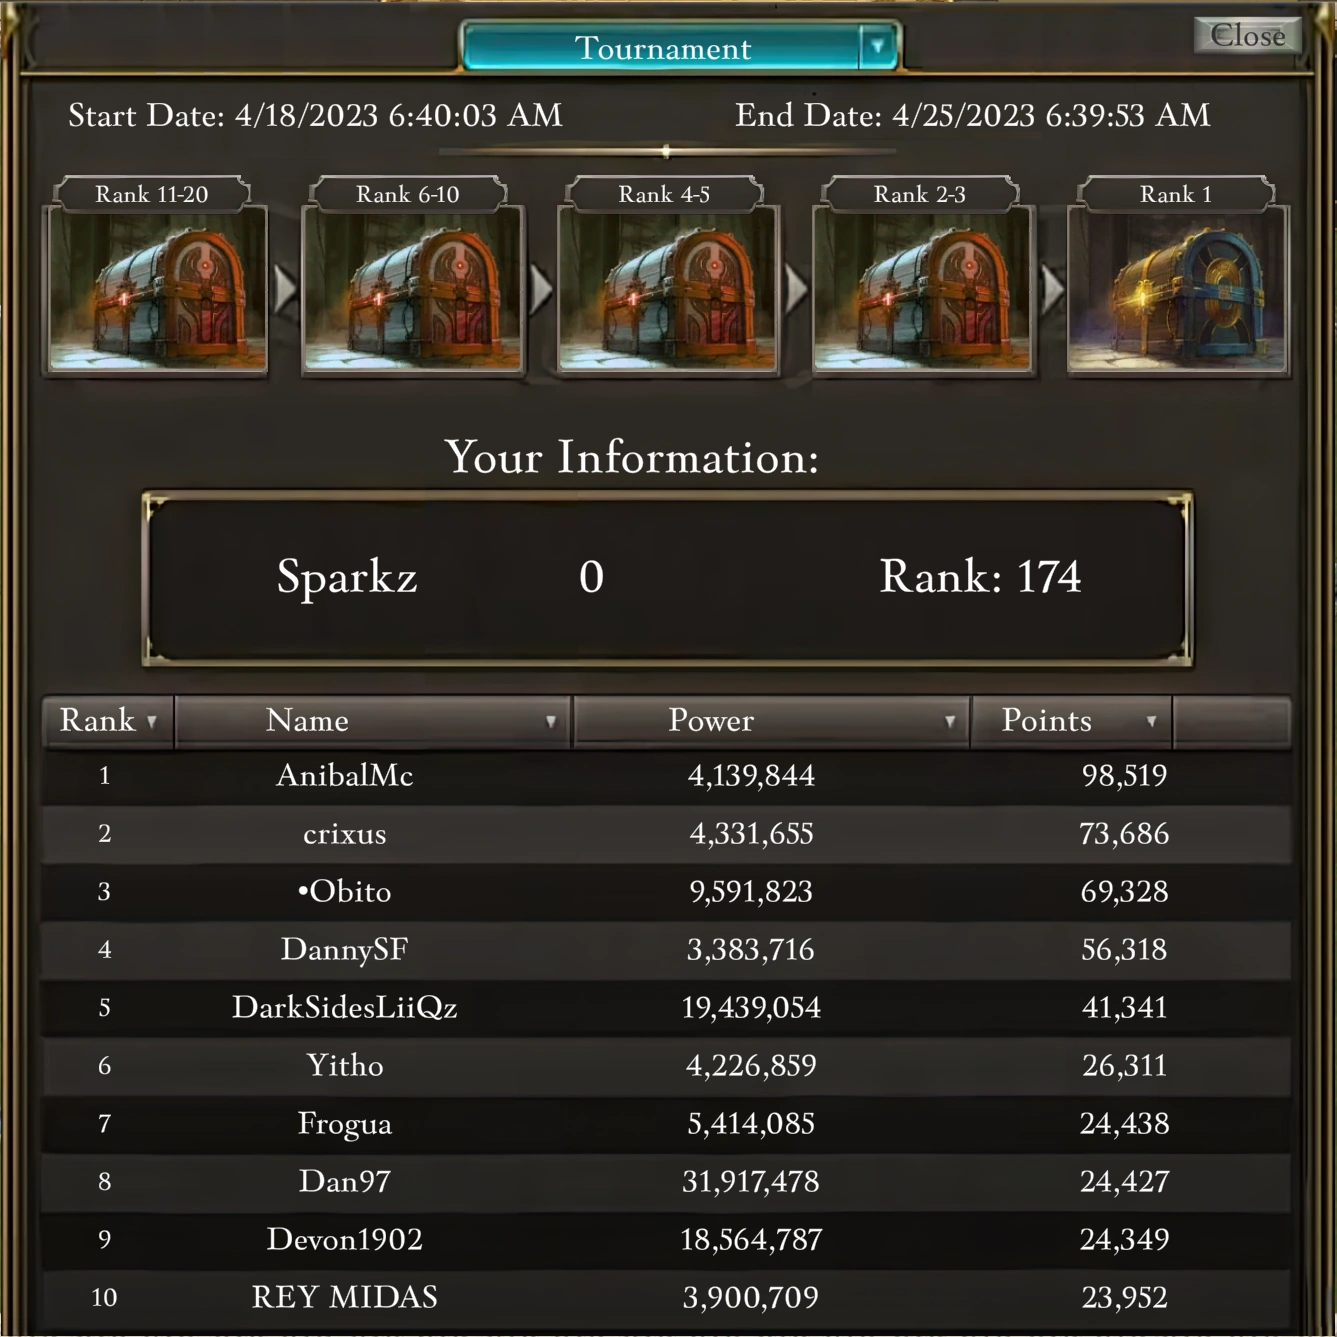Select the Rank 6-10 reward chest
This screenshot has height=1337, width=1337.
412,290
